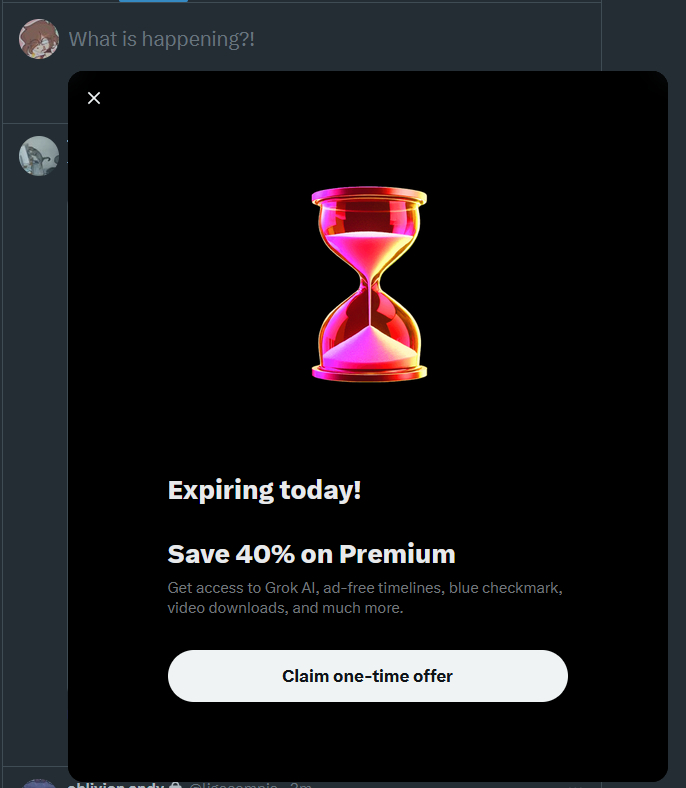Click the tweet's 2m timestamp
The height and width of the screenshot is (788, 686).
(x=301, y=784)
